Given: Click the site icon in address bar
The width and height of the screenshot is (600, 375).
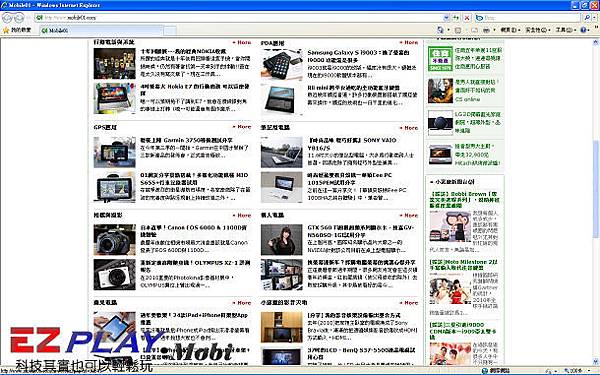Looking at the screenshot, I should [39, 18].
